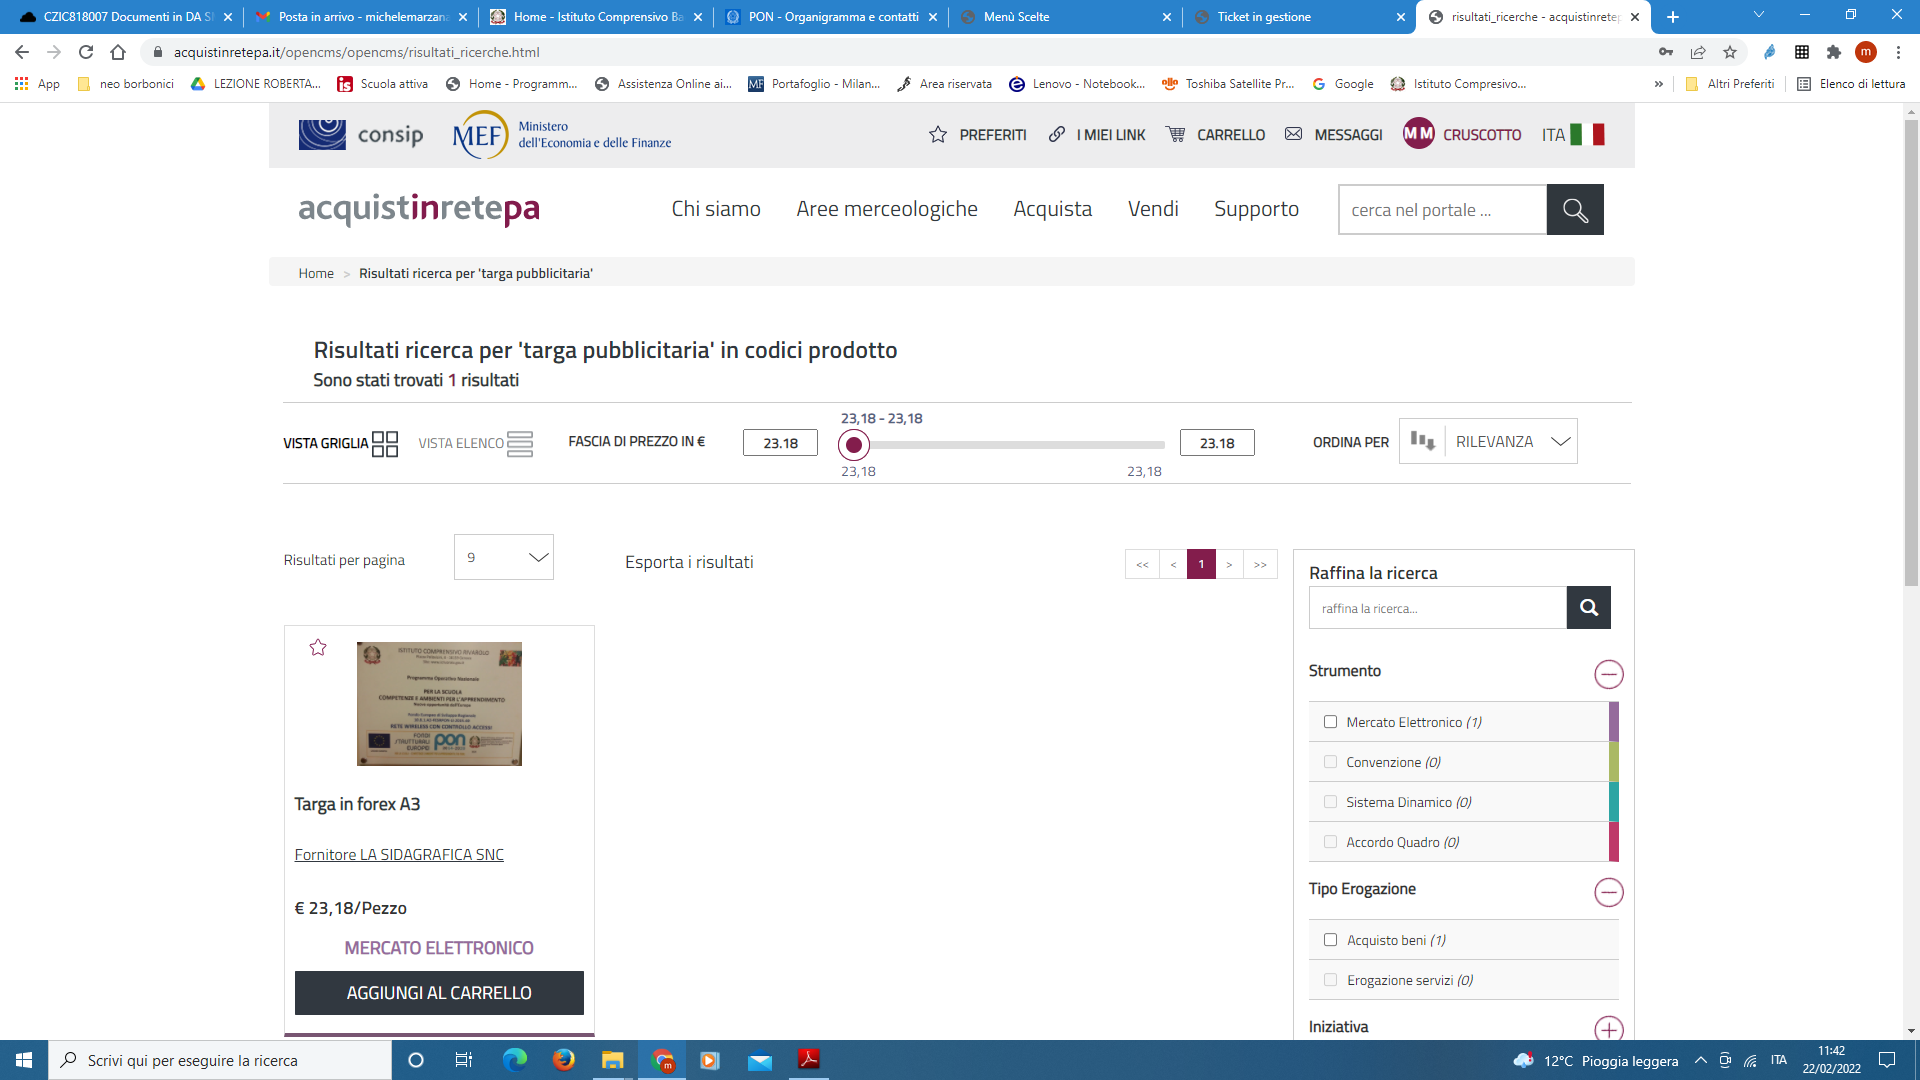Click the portal search magnifier icon

pyautogui.click(x=1575, y=210)
